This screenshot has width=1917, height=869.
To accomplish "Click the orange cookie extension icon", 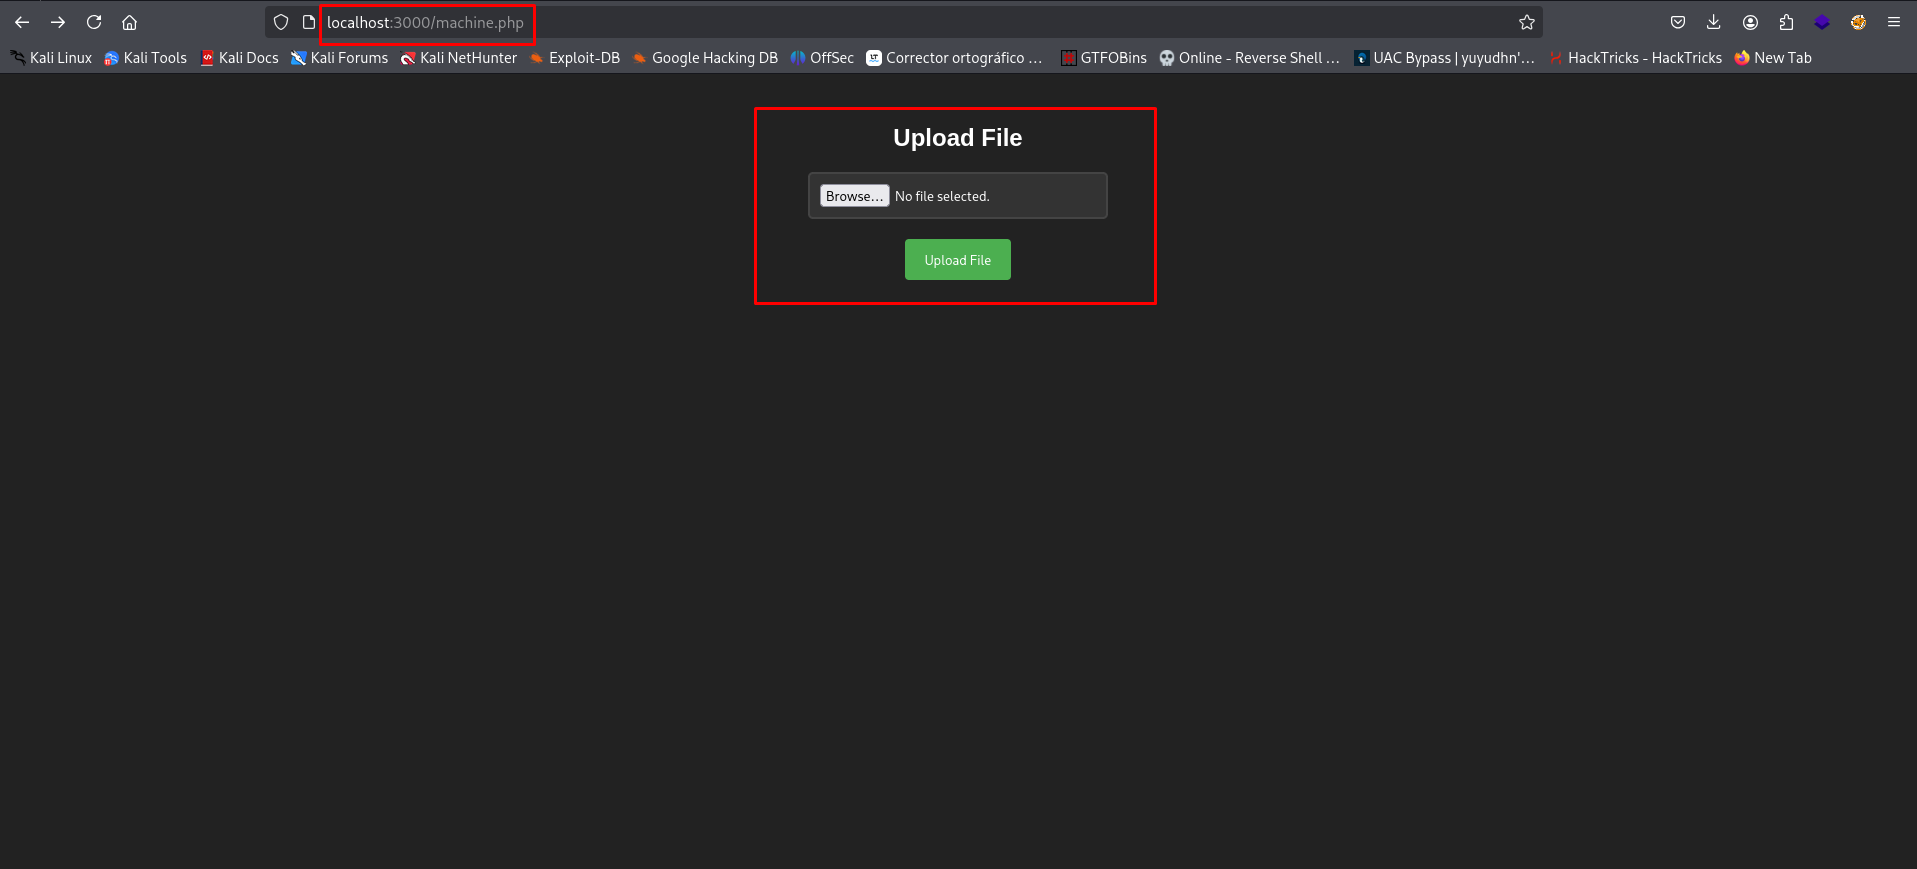I will [x=1858, y=22].
